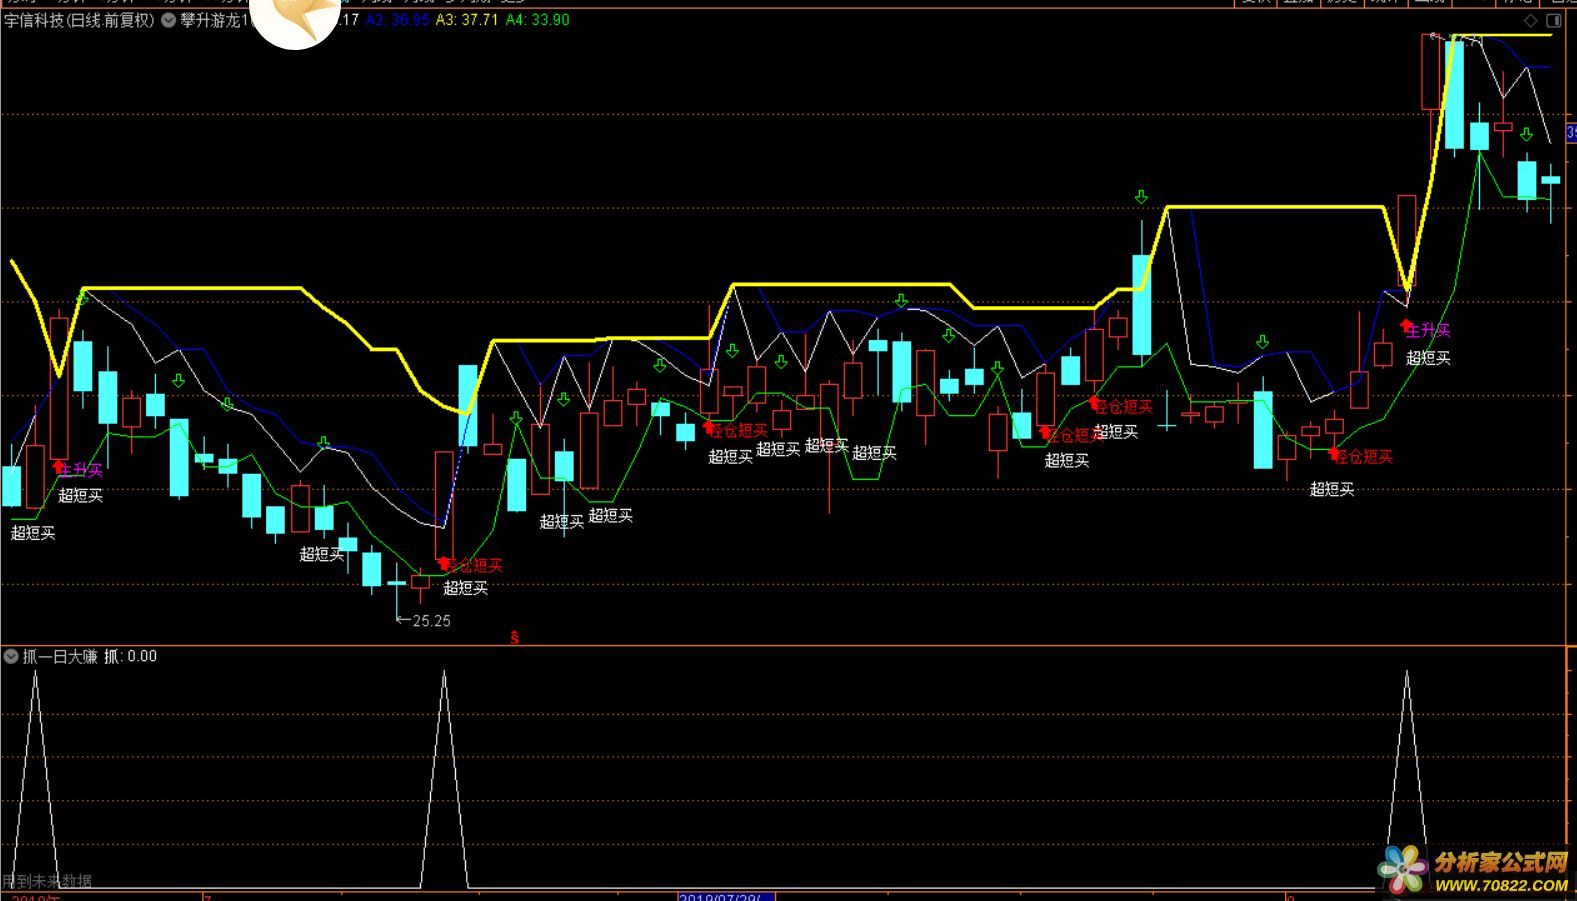Click the magenta 主升买 signal beside the last rally

click(x=1429, y=330)
